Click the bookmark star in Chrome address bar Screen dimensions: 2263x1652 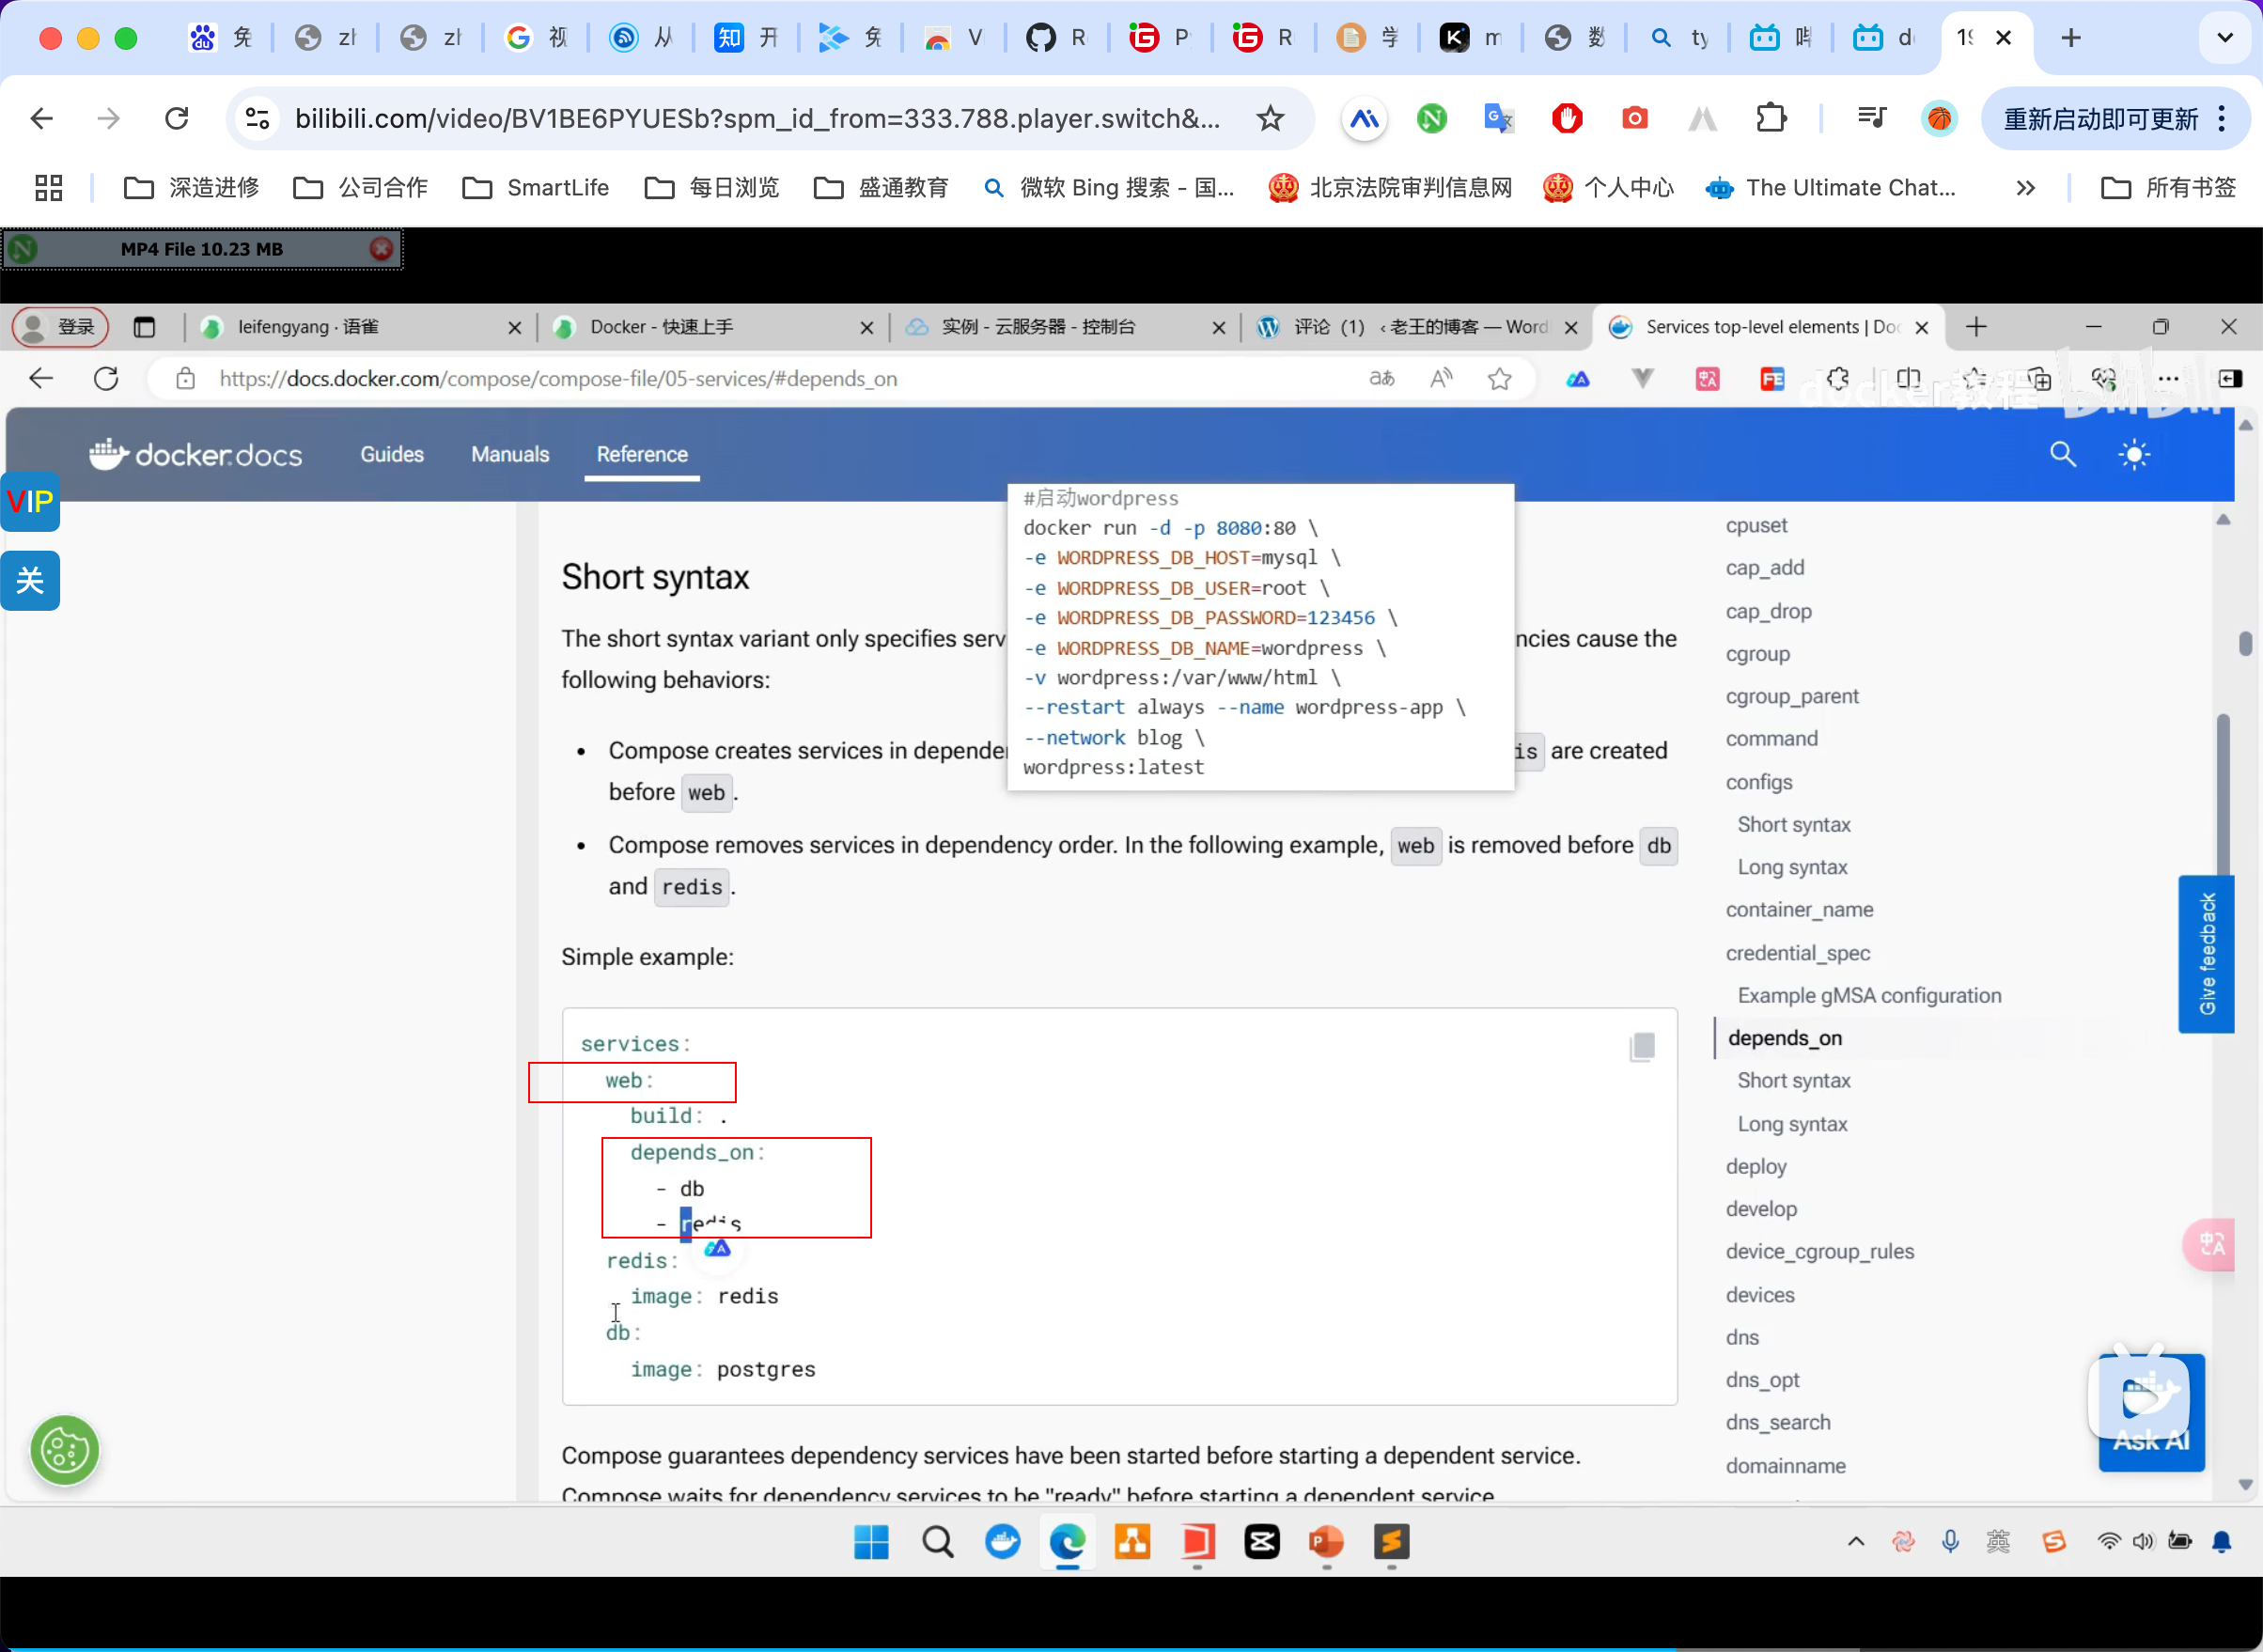click(1270, 119)
